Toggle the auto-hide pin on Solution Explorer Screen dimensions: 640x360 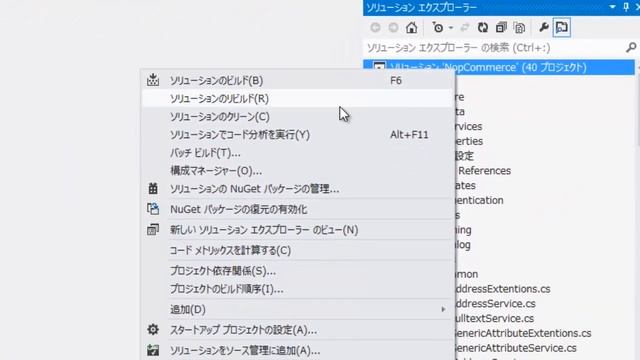[x=626, y=7]
